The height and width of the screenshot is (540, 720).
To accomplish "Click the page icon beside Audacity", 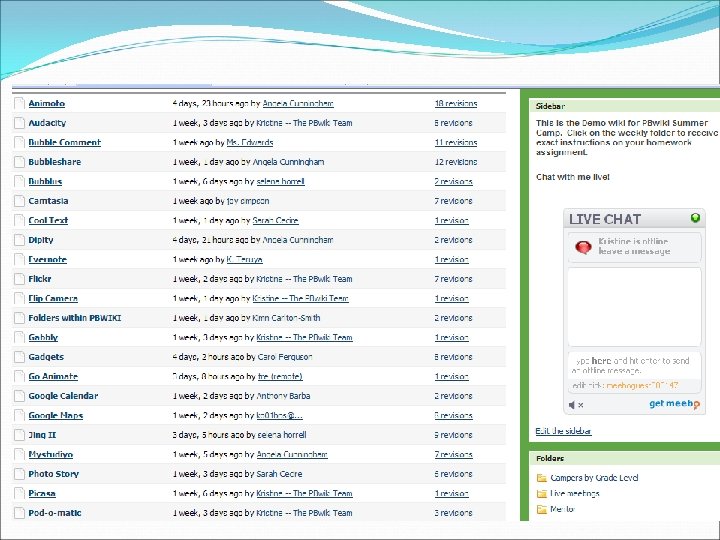I will [19, 123].
